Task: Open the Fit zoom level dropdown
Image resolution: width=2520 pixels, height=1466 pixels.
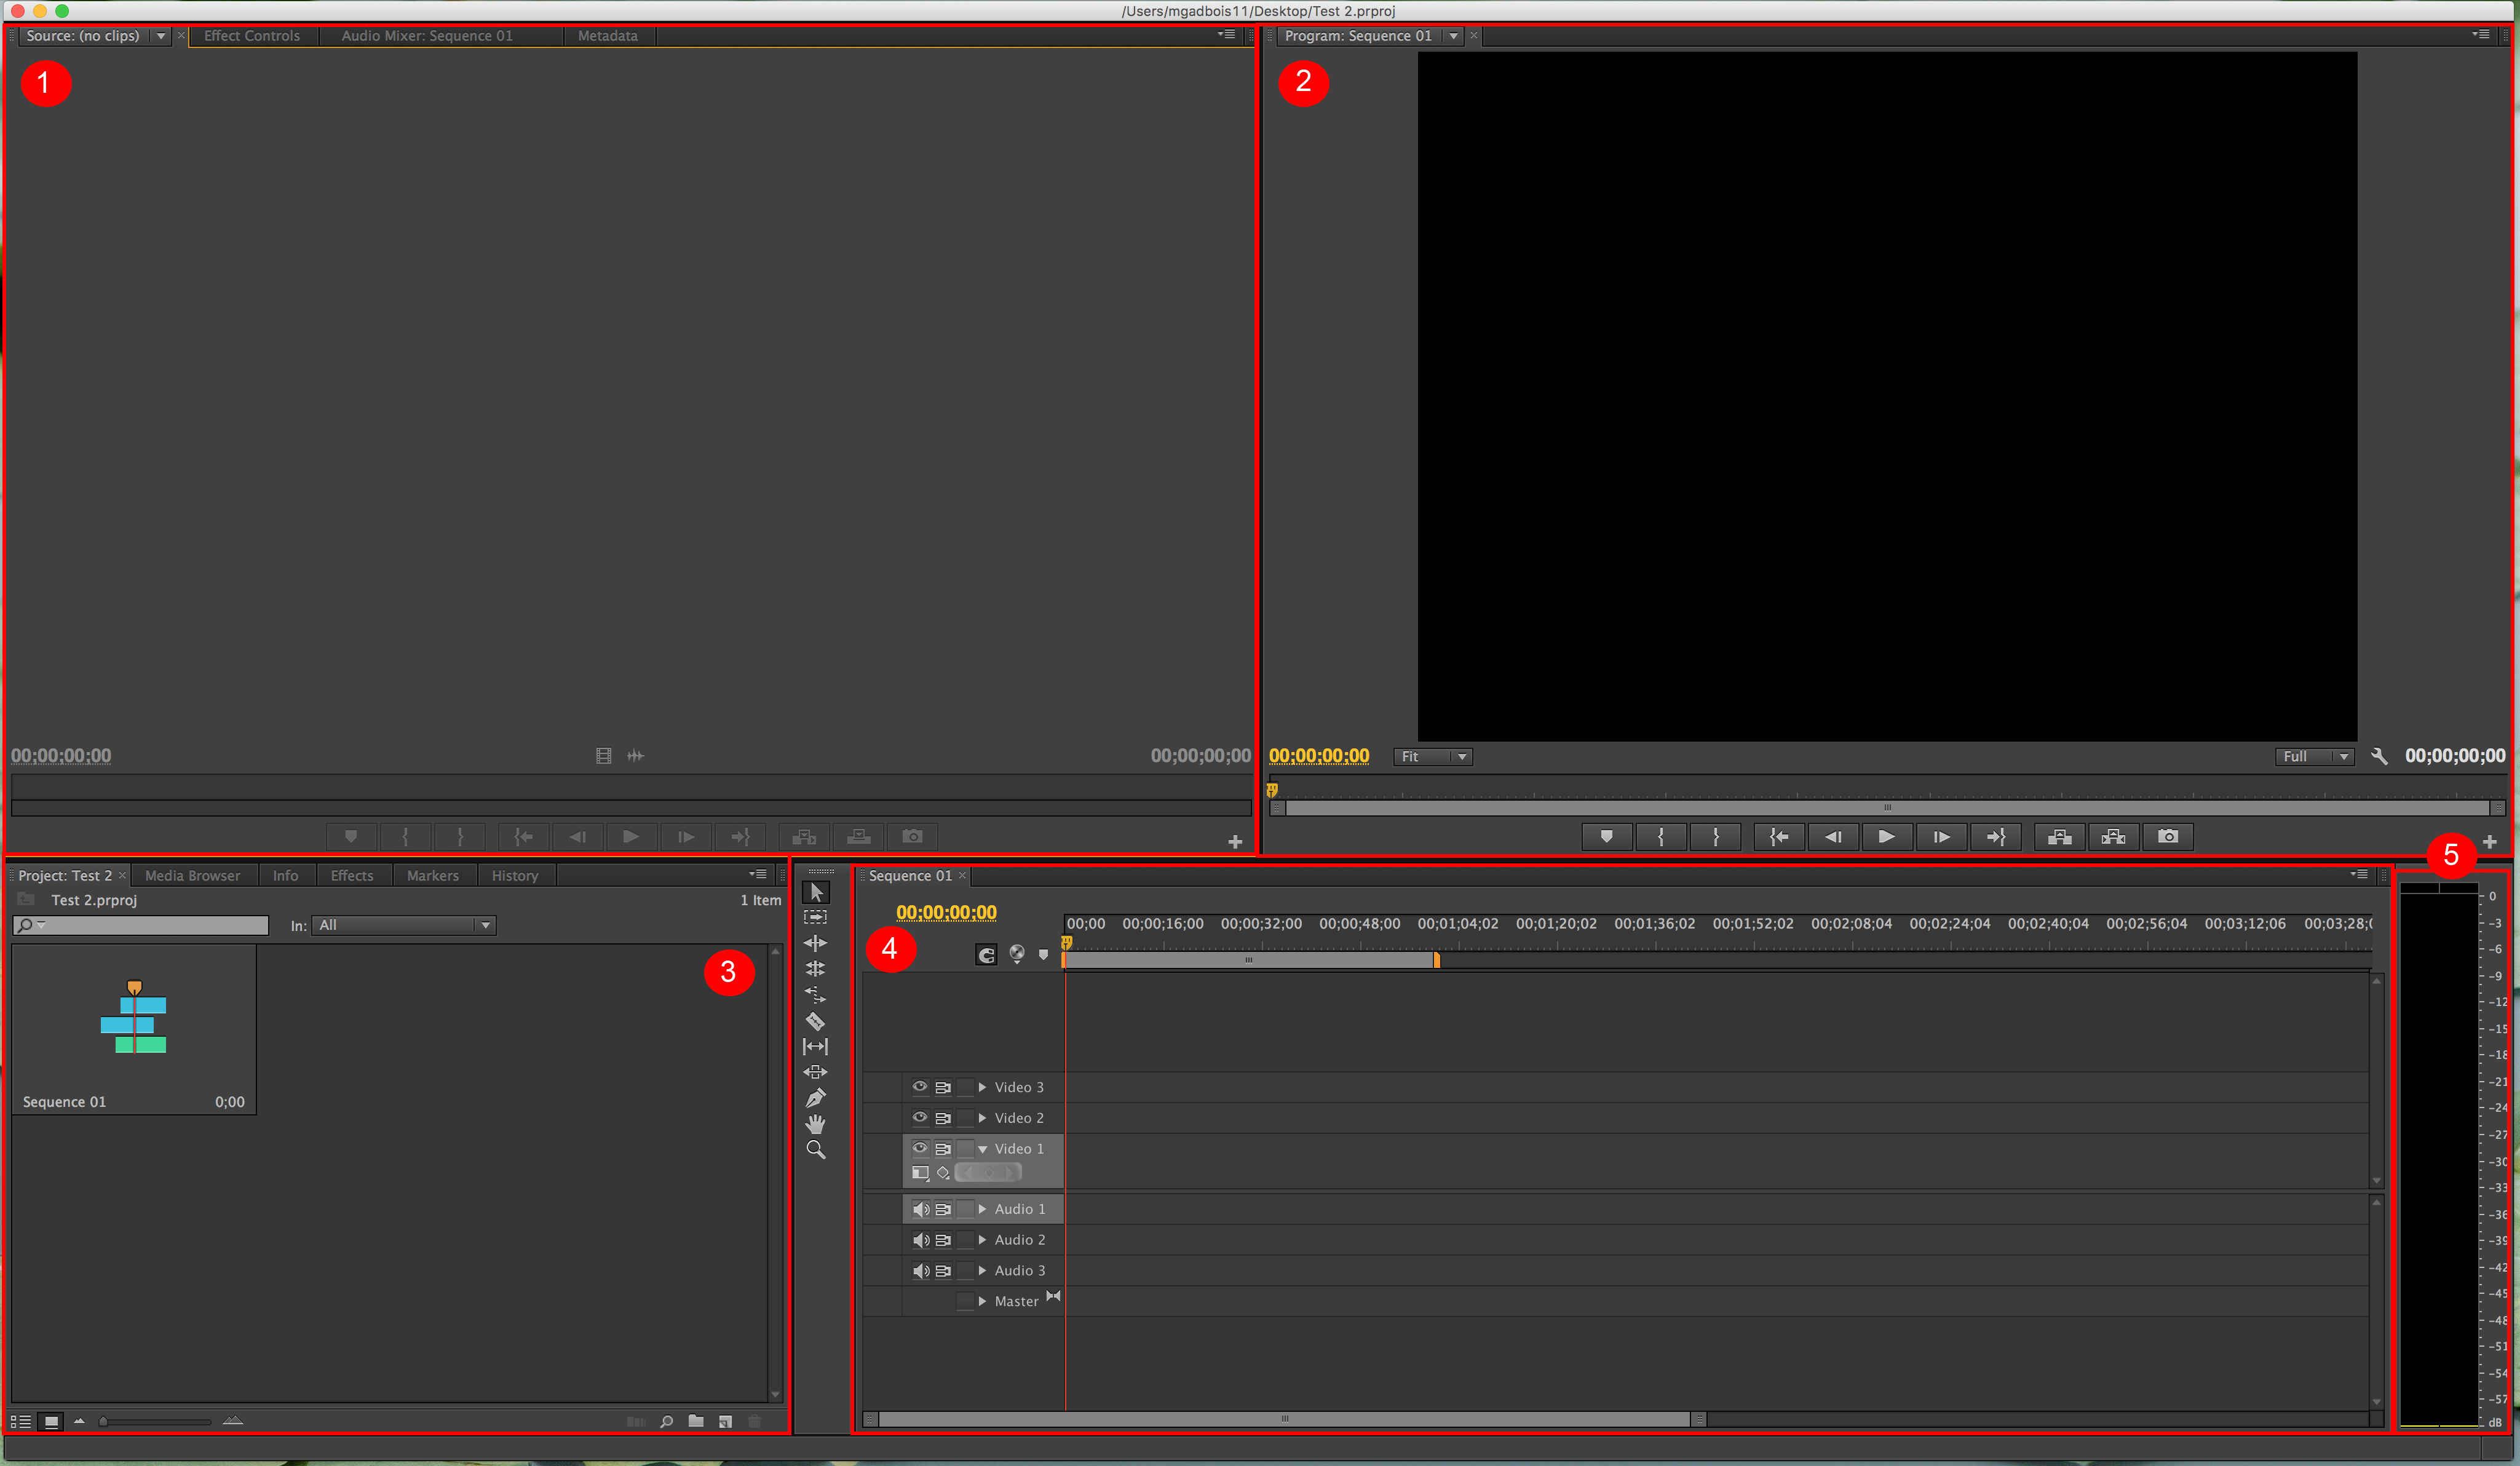Action: pos(1432,757)
